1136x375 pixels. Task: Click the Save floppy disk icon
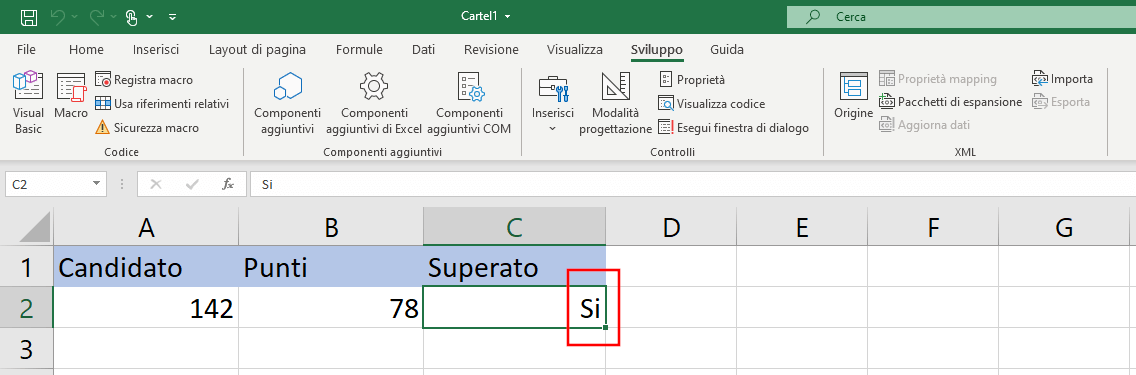click(29, 17)
